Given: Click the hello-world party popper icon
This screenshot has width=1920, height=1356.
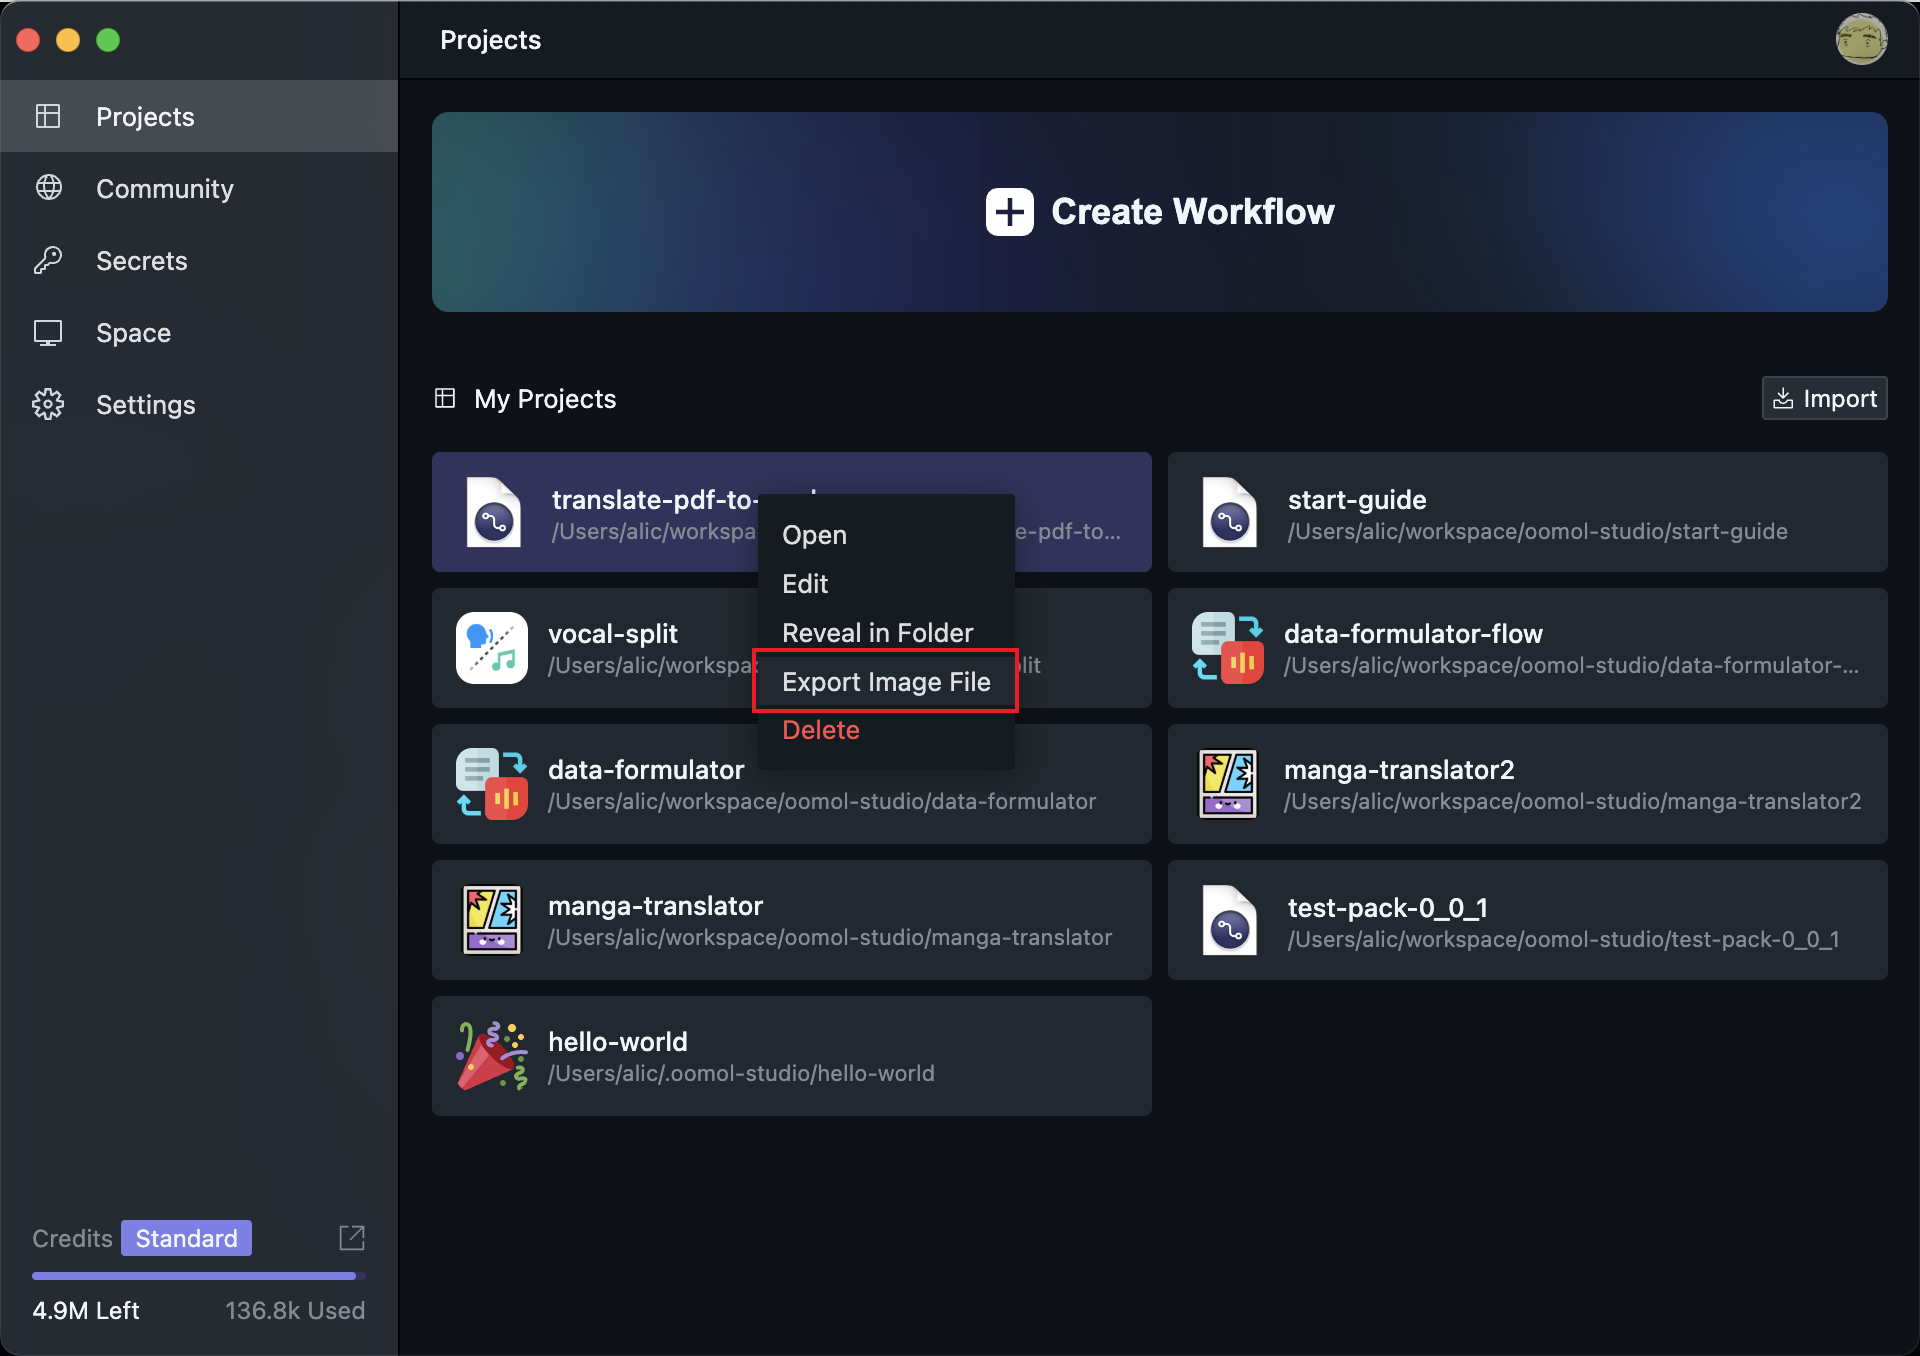Looking at the screenshot, I should click(491, 1056).
